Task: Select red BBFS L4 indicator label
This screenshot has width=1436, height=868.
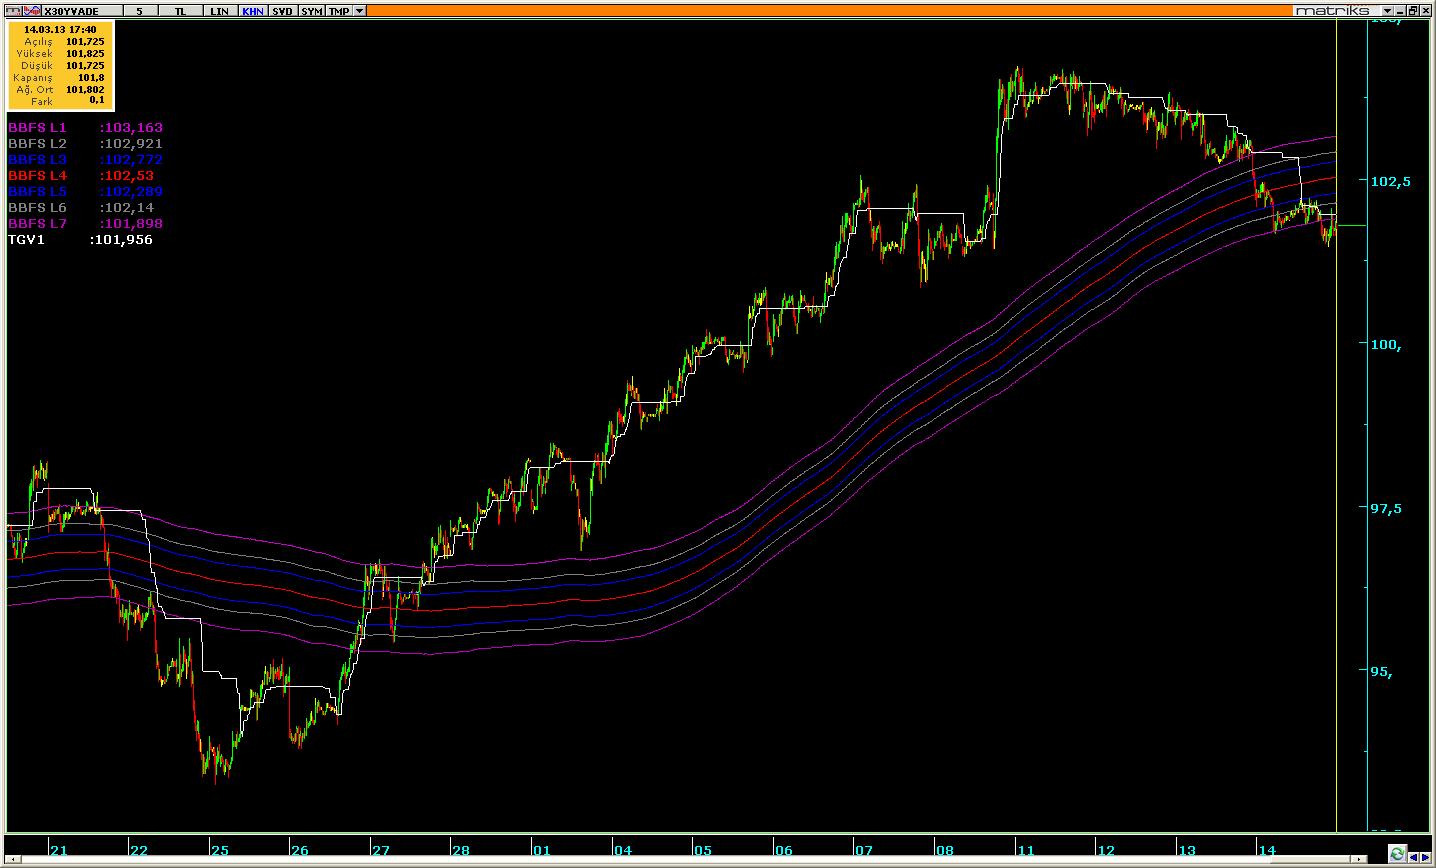Action: tap(37, 176)
